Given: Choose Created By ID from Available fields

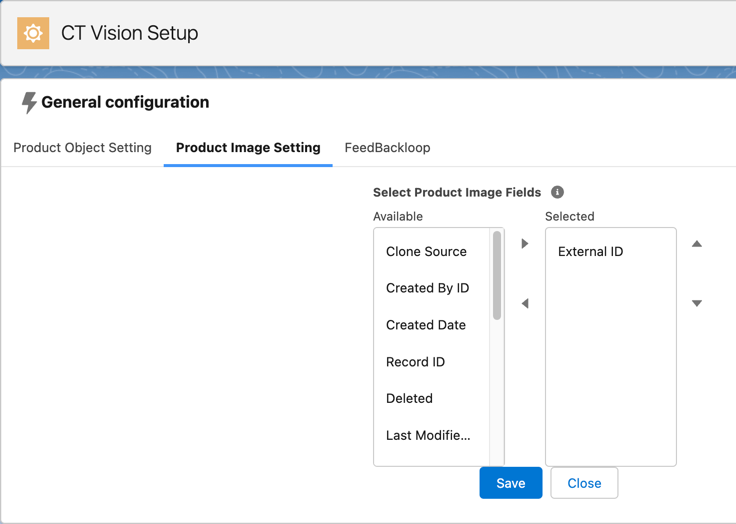Looking at the screenshot, I should [x=427, y=288].
